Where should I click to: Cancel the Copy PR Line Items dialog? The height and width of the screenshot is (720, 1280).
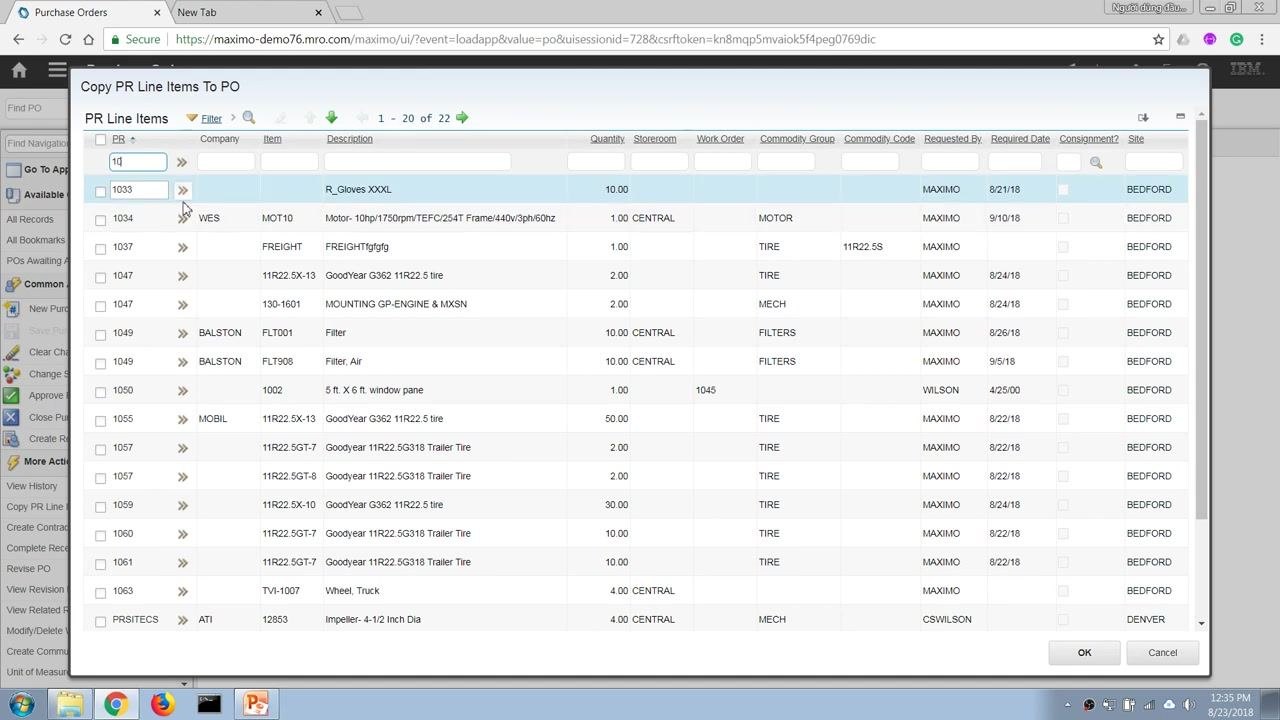coord(1162,653)
